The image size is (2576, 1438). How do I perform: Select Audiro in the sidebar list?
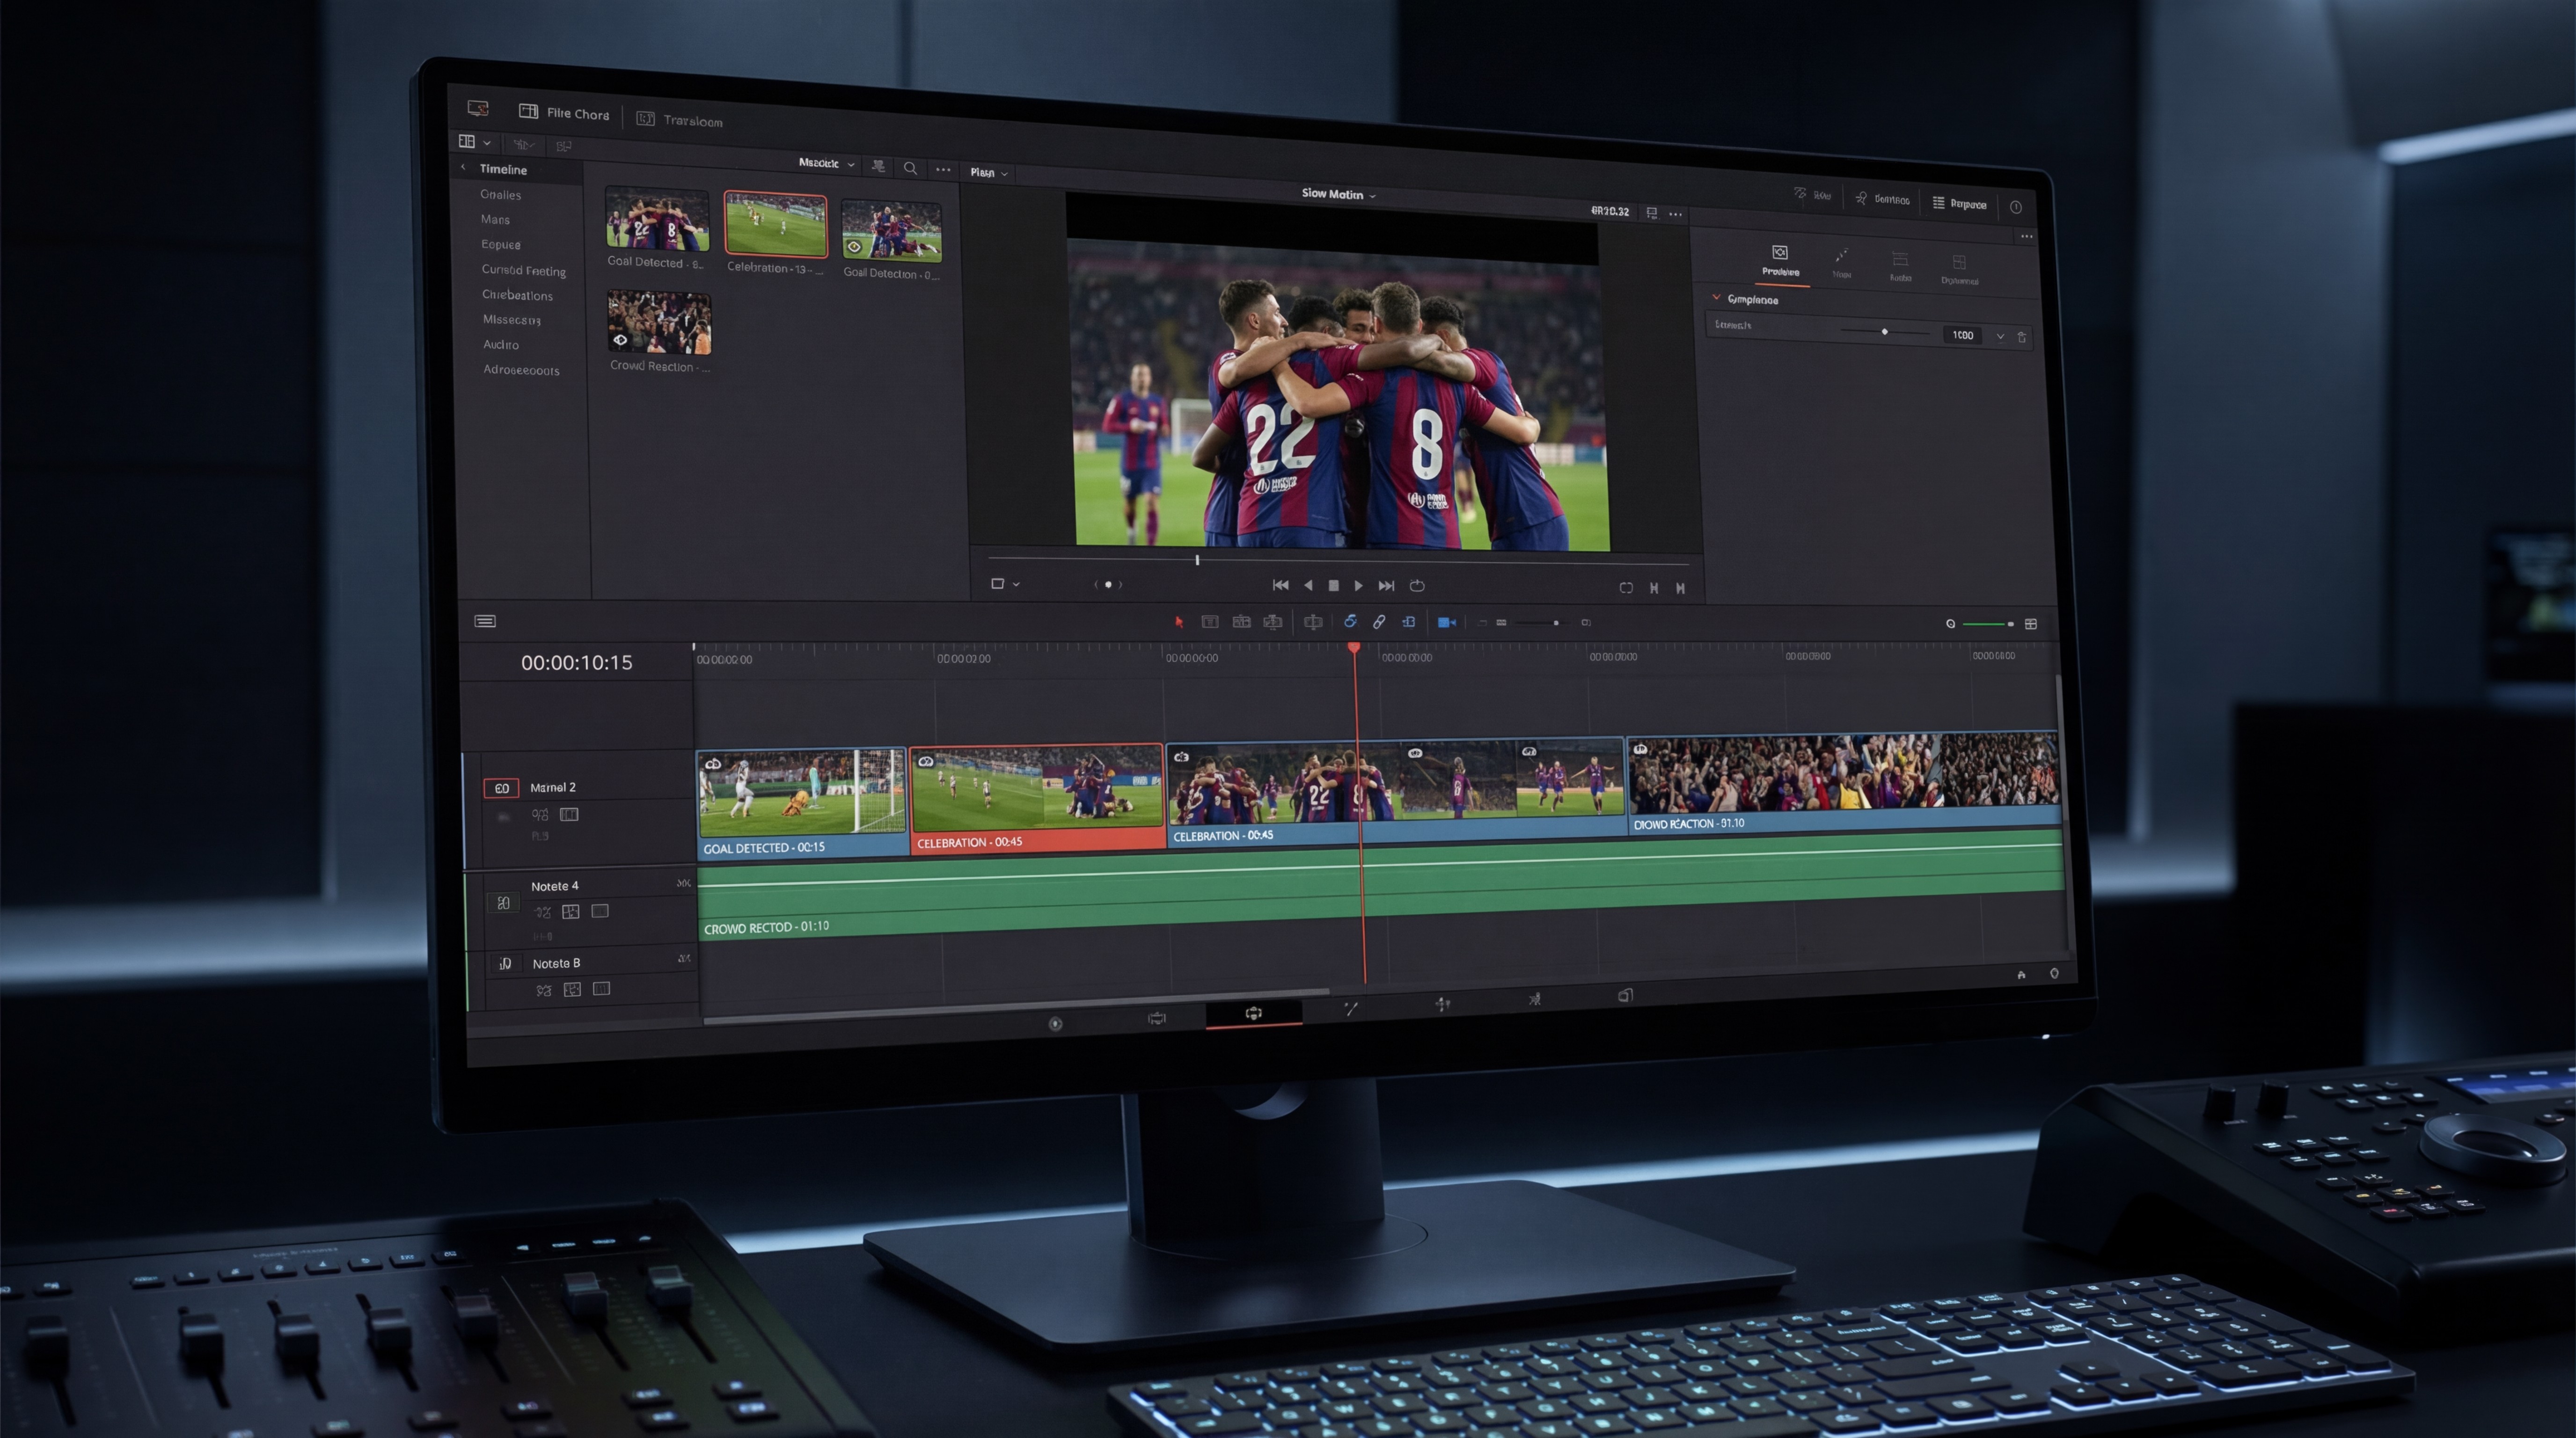pyautogui.click(x=501, y=344)
